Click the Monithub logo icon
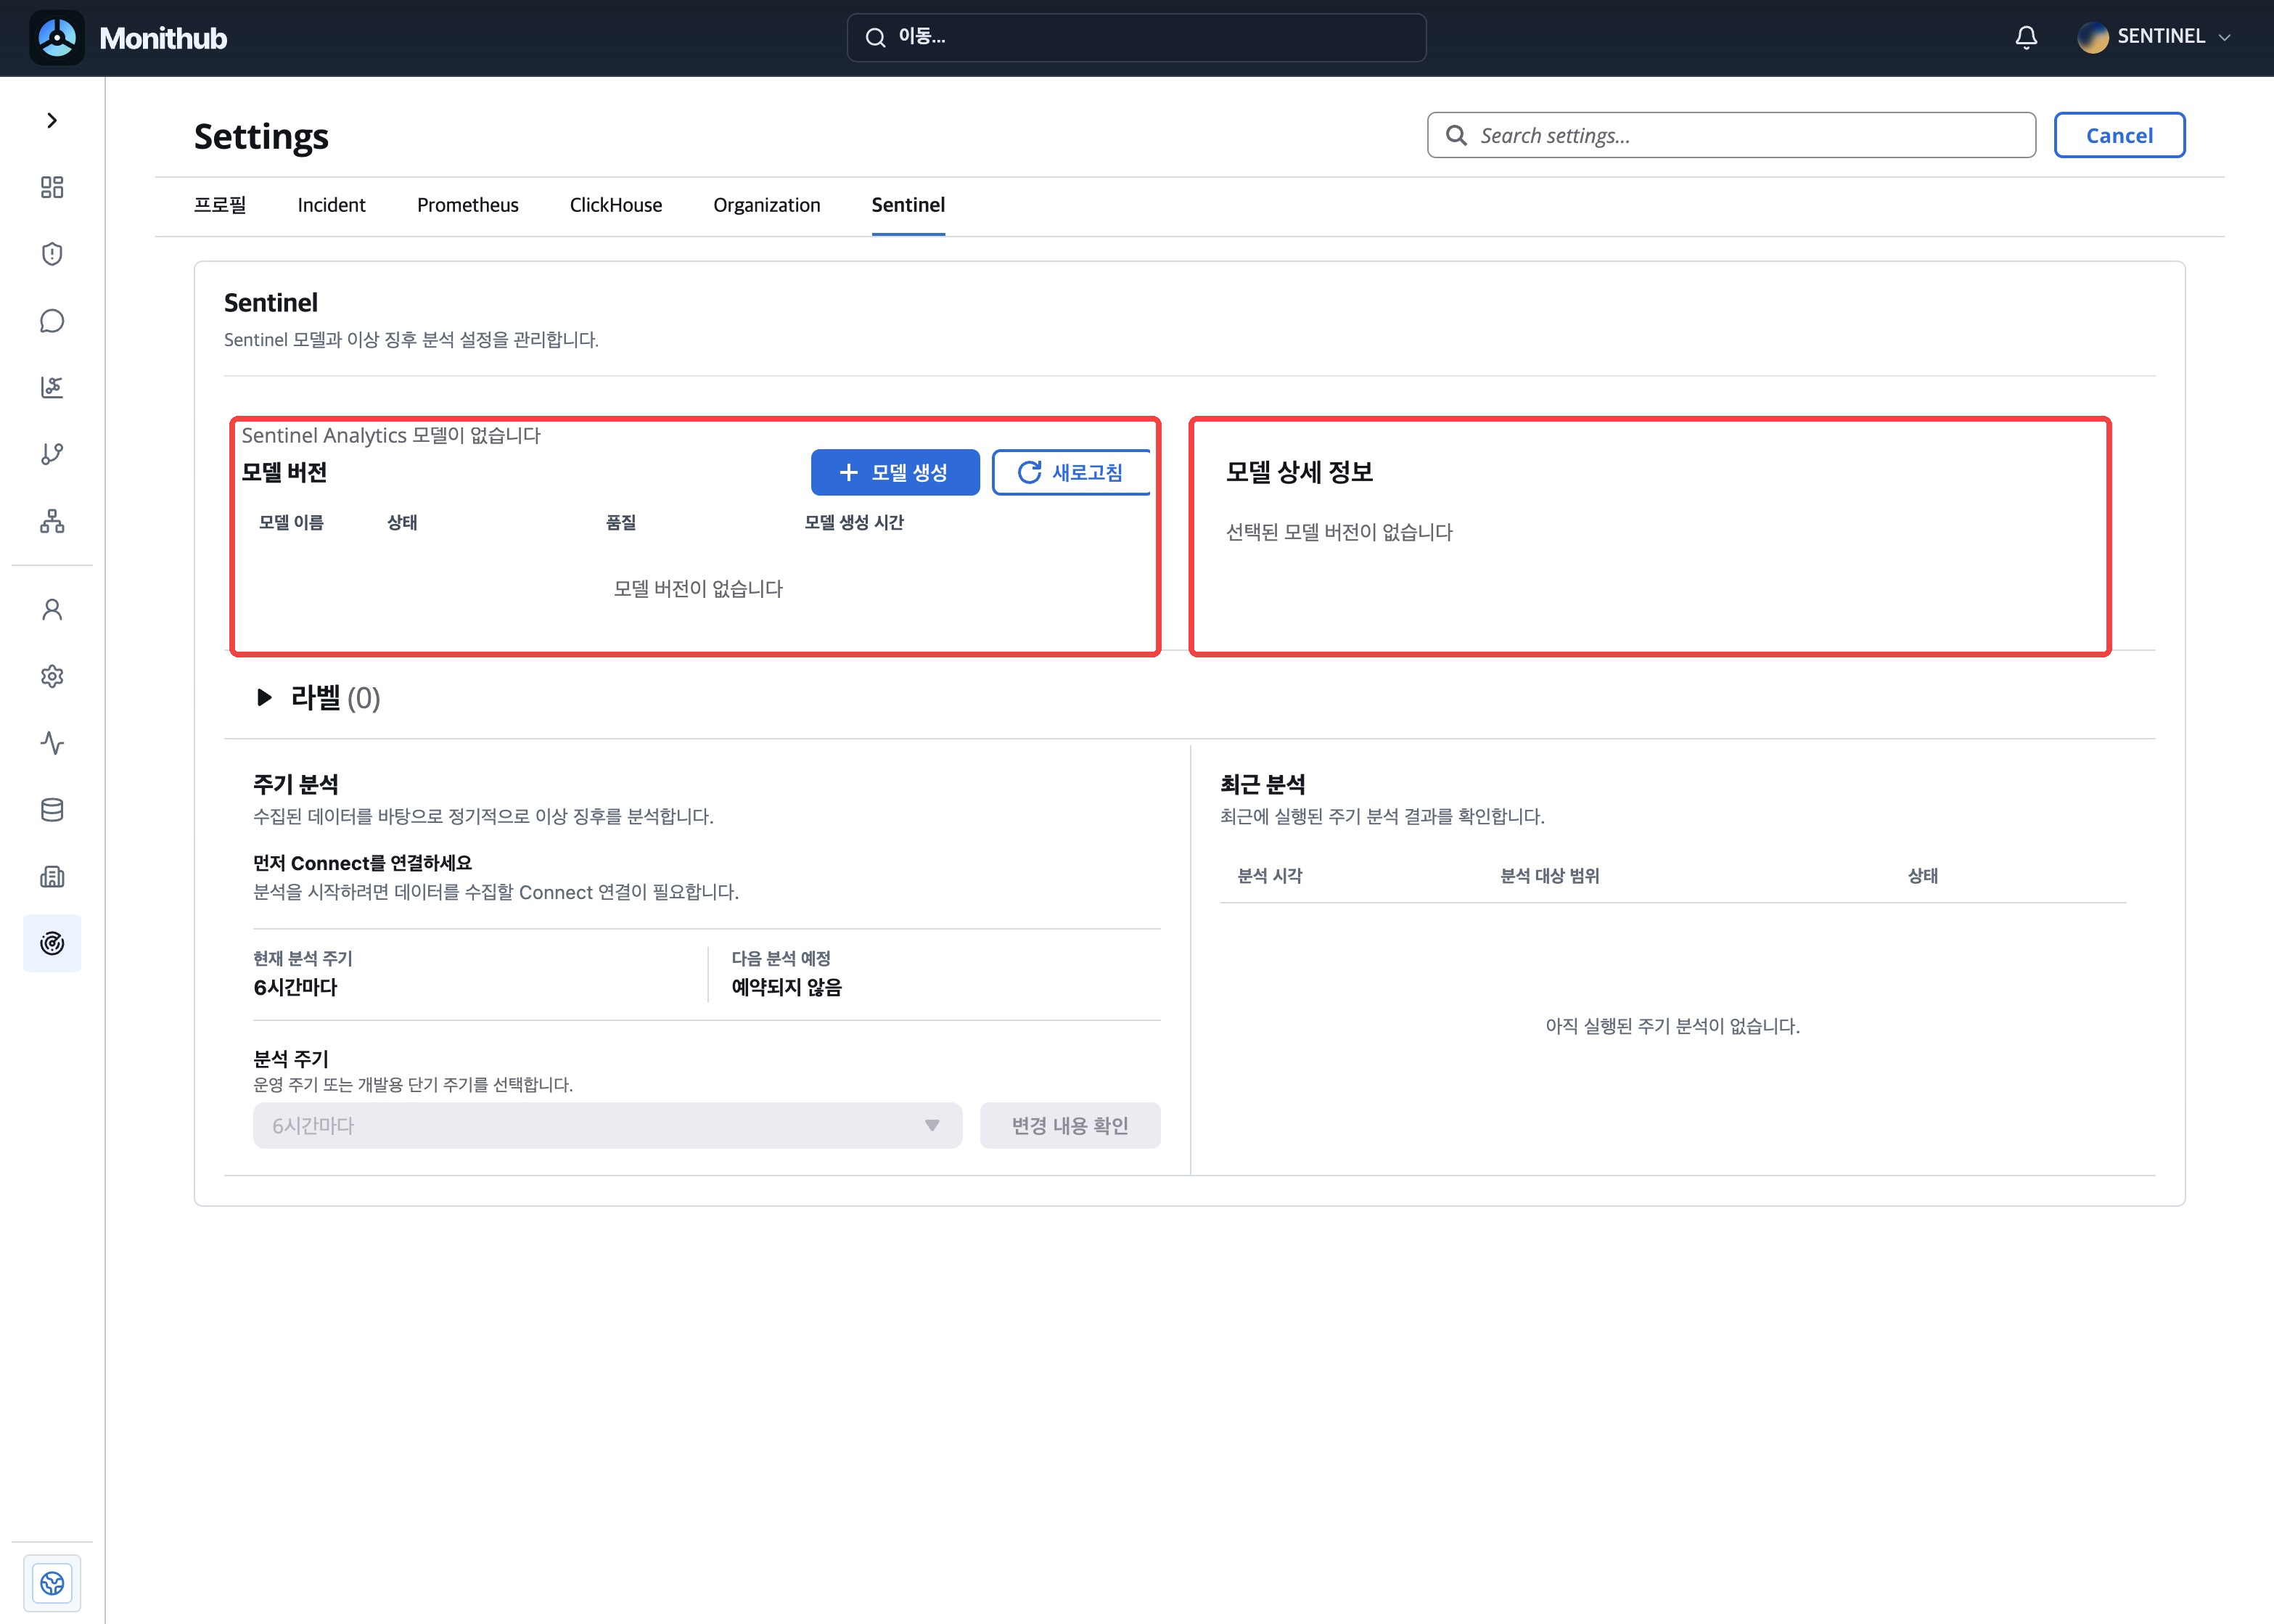 [57, 38]
